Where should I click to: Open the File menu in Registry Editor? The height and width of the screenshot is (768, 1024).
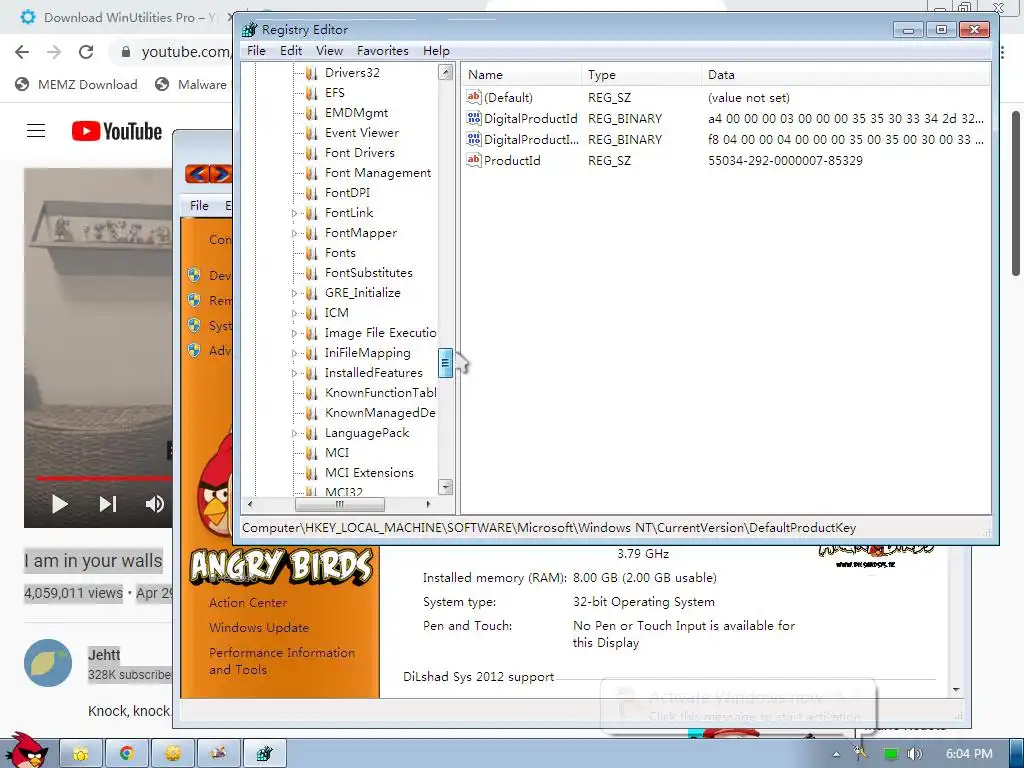pyautogui.click(x=256, y=51)
